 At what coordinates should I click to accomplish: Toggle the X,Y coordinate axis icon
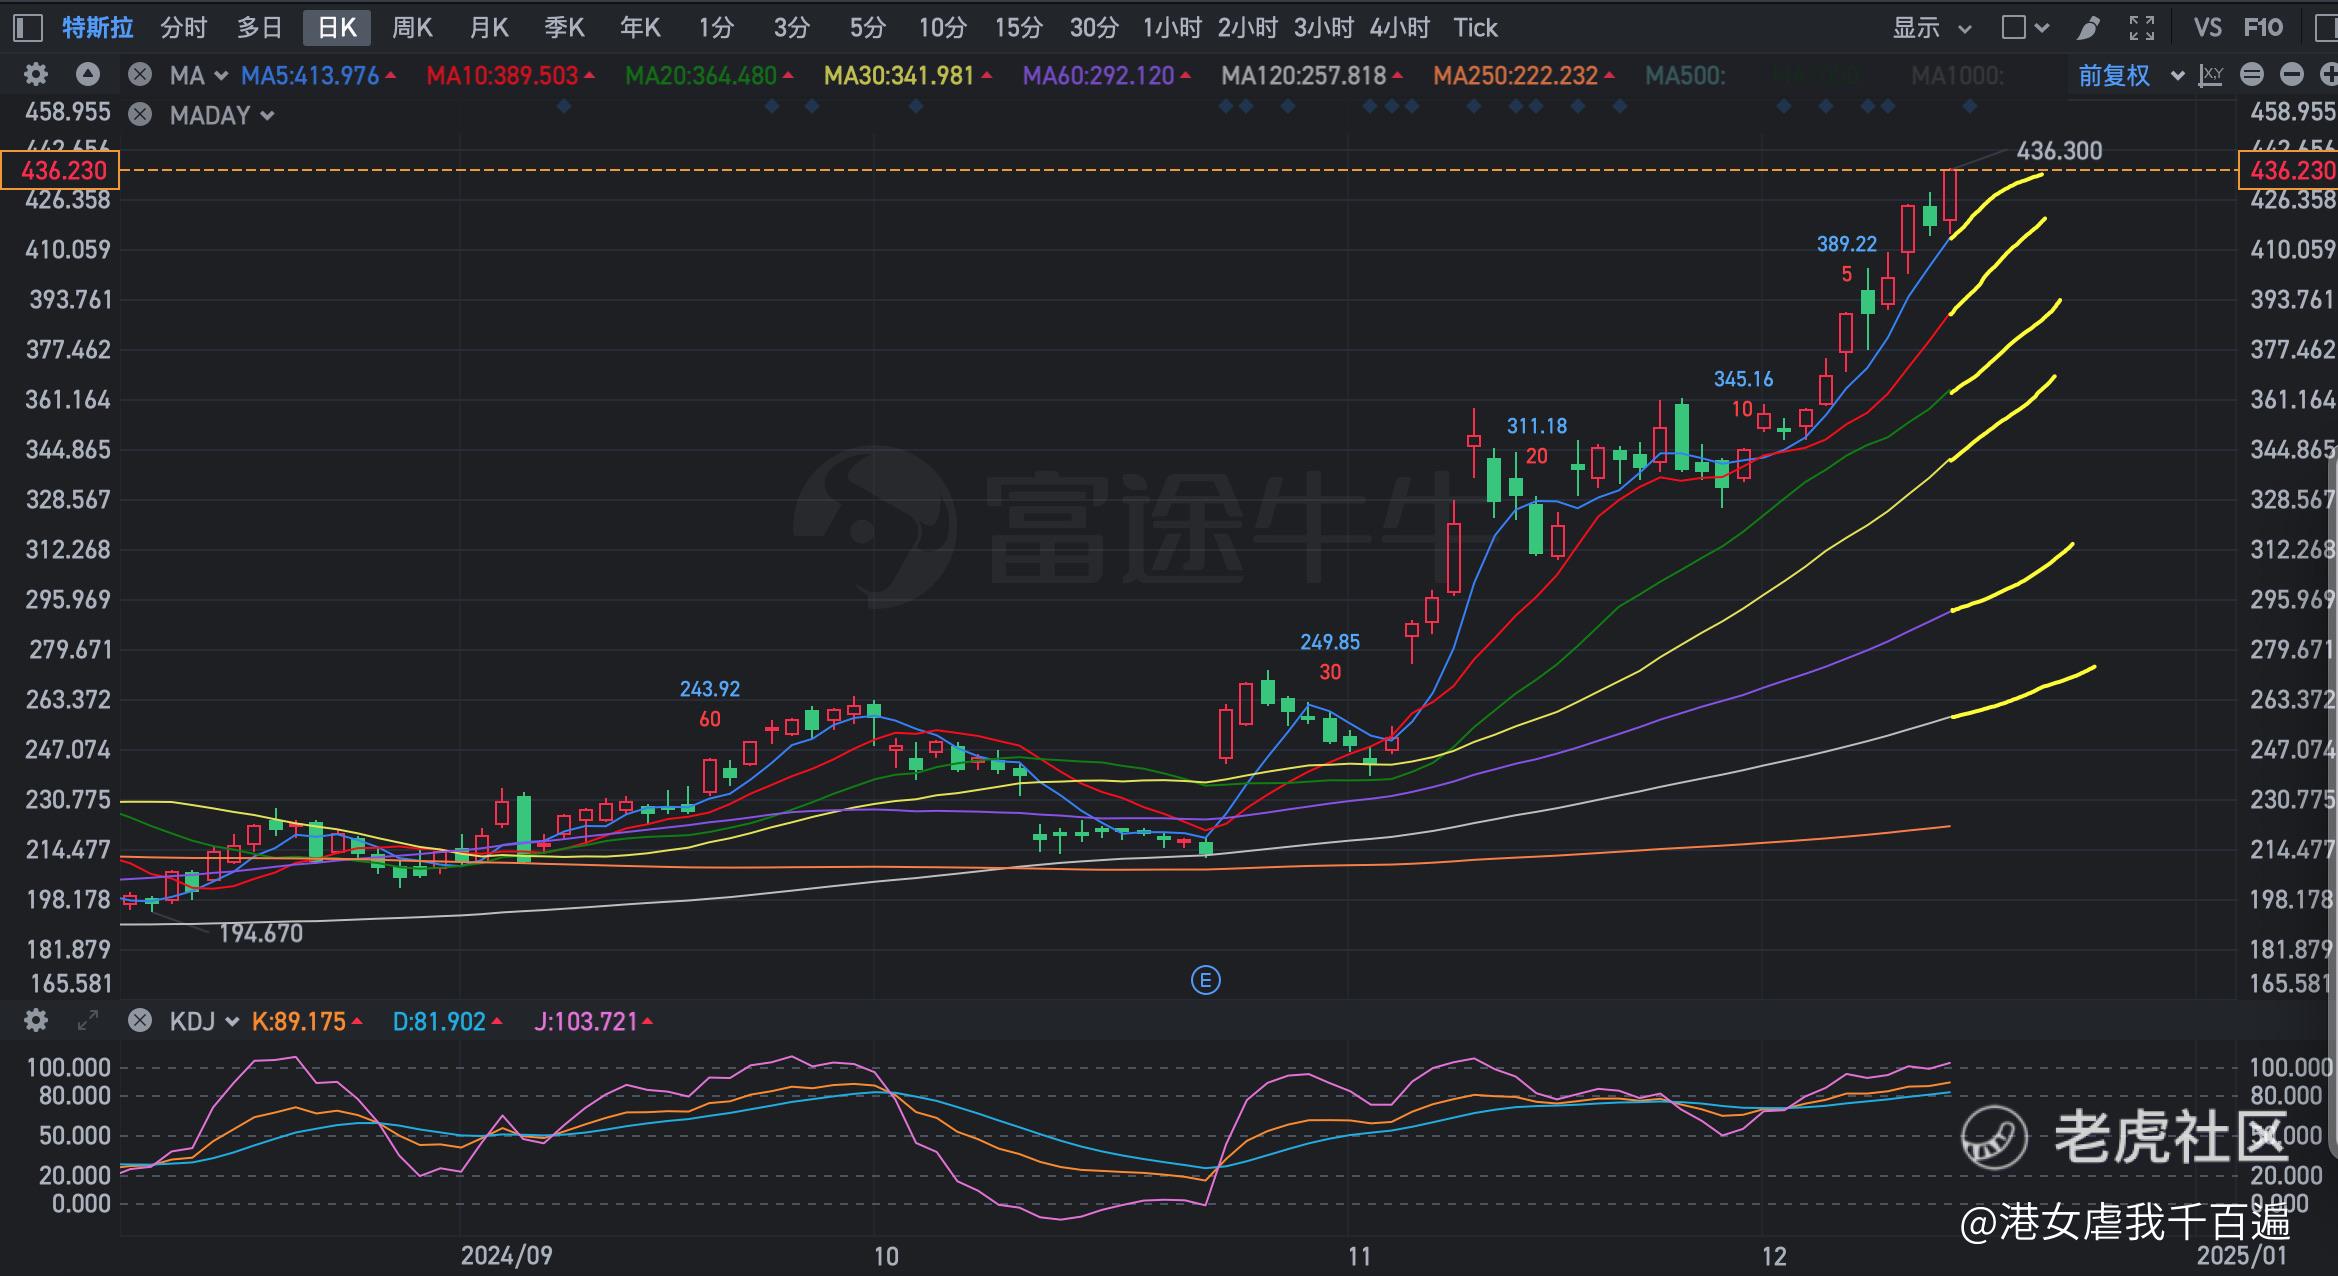coord(2211,75)
